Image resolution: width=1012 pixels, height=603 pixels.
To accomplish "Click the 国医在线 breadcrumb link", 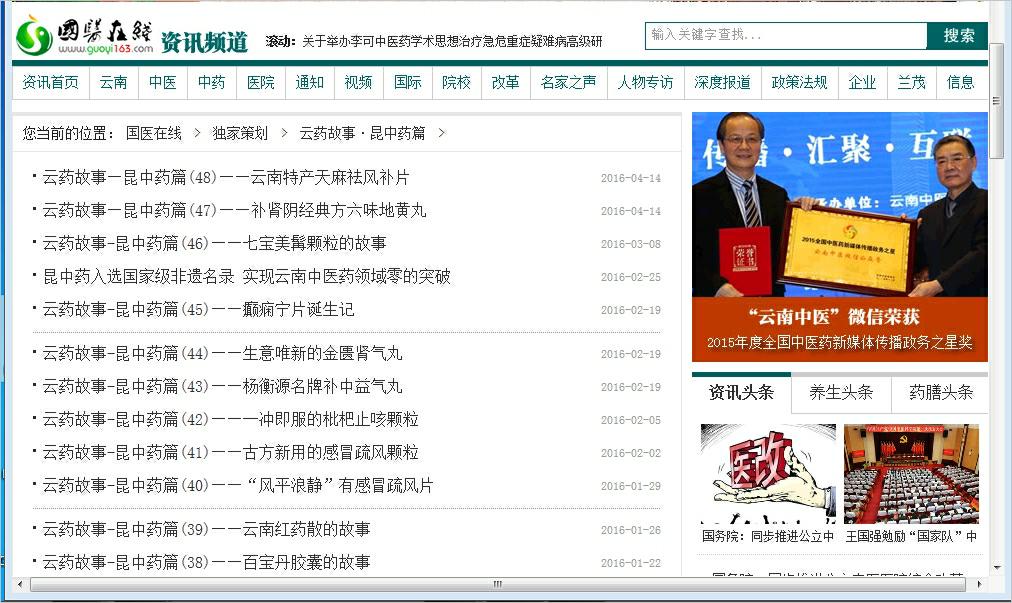I will (x=154, y=133).
